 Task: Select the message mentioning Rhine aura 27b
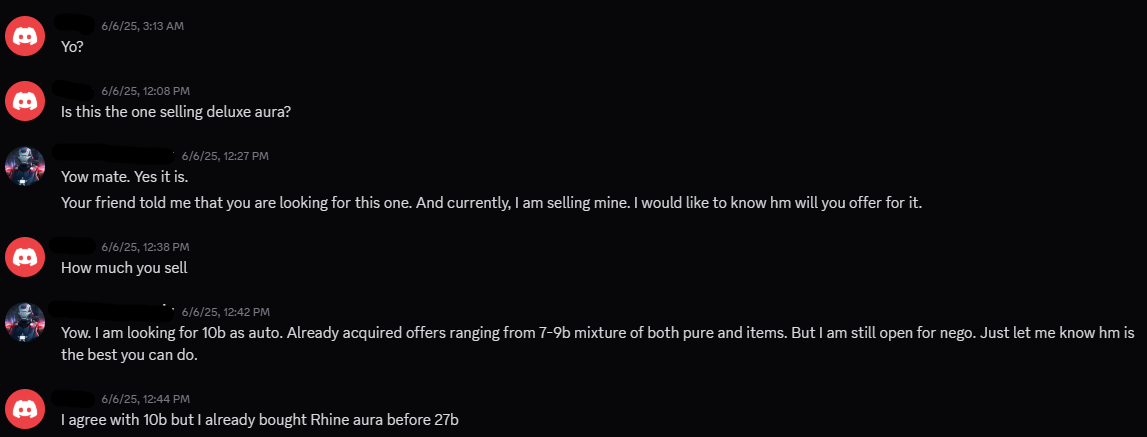(260, 420)
